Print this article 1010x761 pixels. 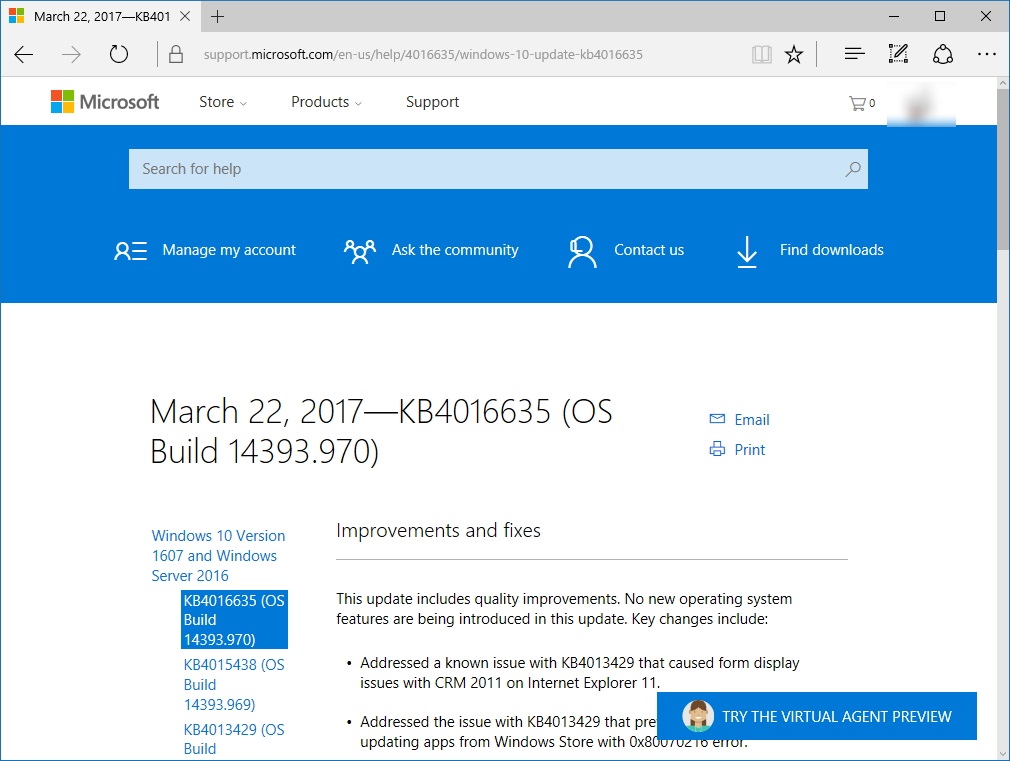pyautogui.click(x=737, y=449)
